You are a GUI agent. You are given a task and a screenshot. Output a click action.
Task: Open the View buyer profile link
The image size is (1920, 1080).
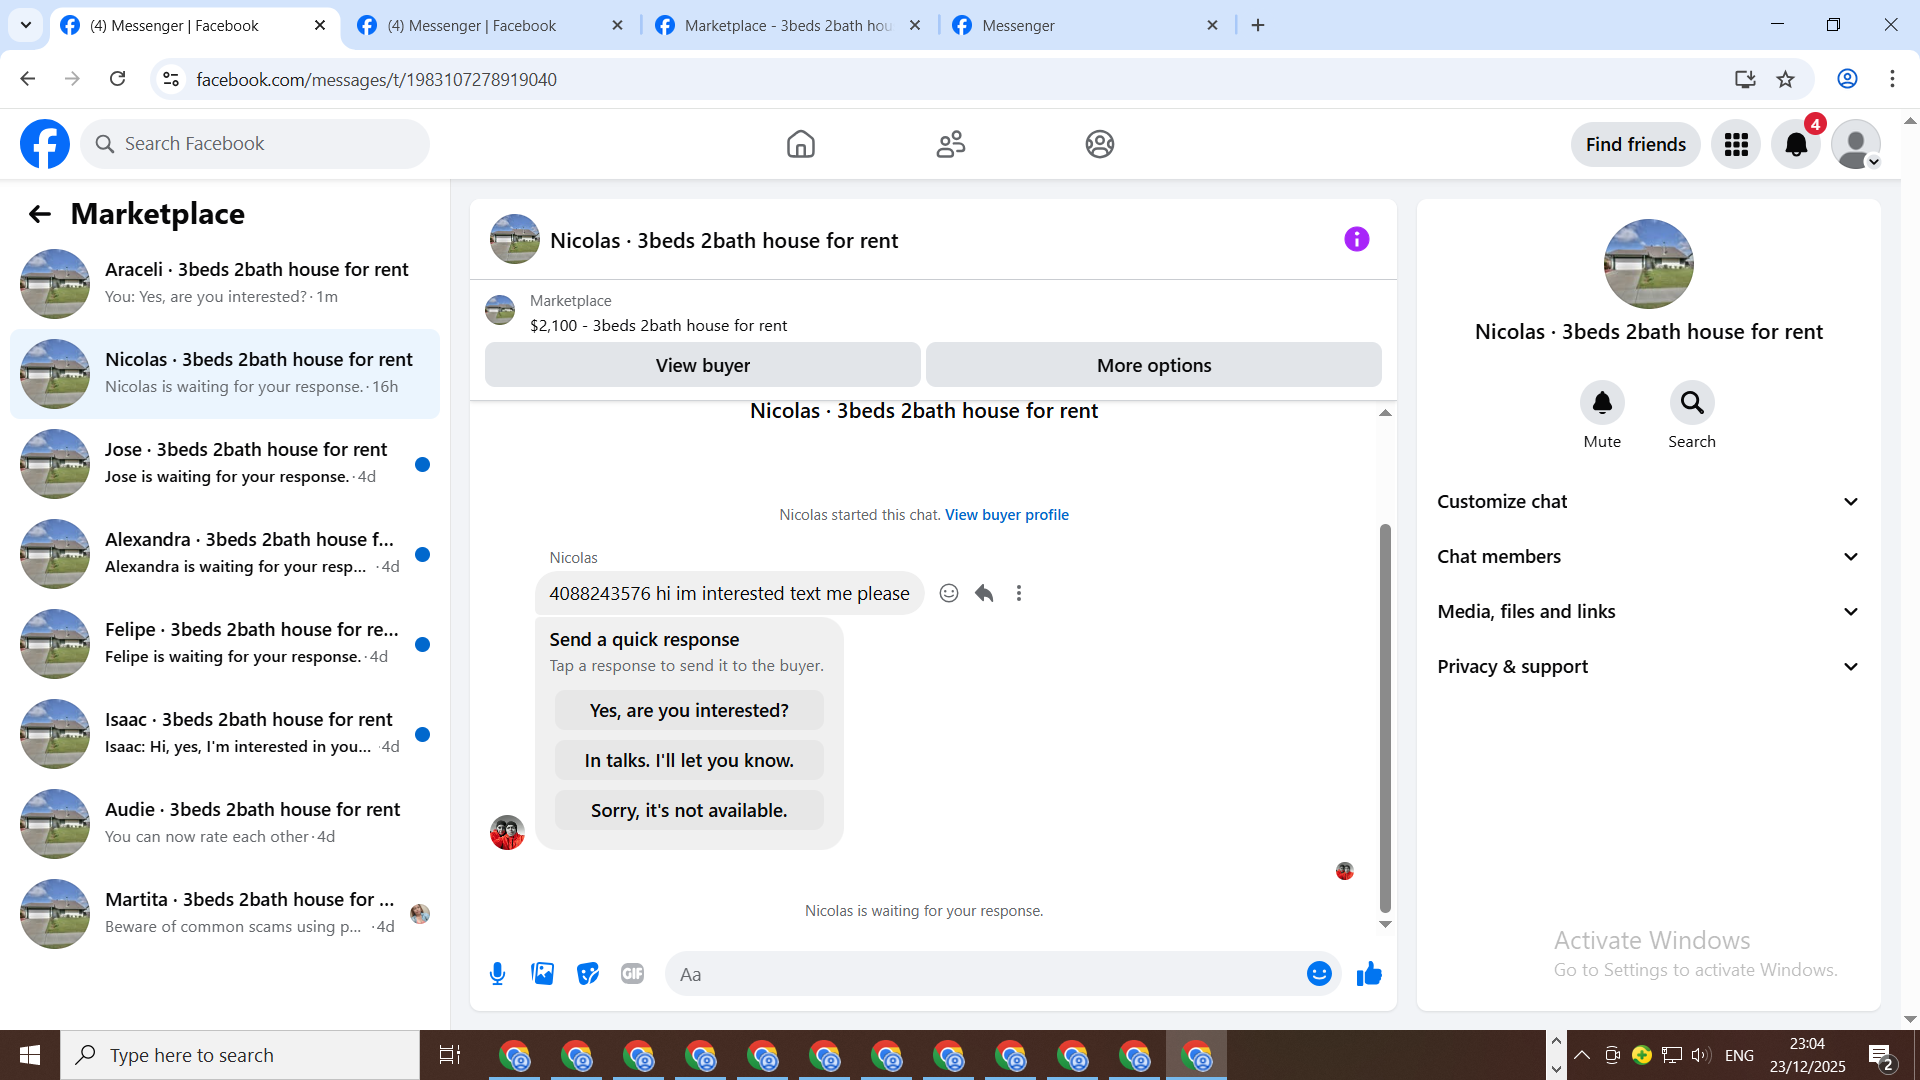1006,515
